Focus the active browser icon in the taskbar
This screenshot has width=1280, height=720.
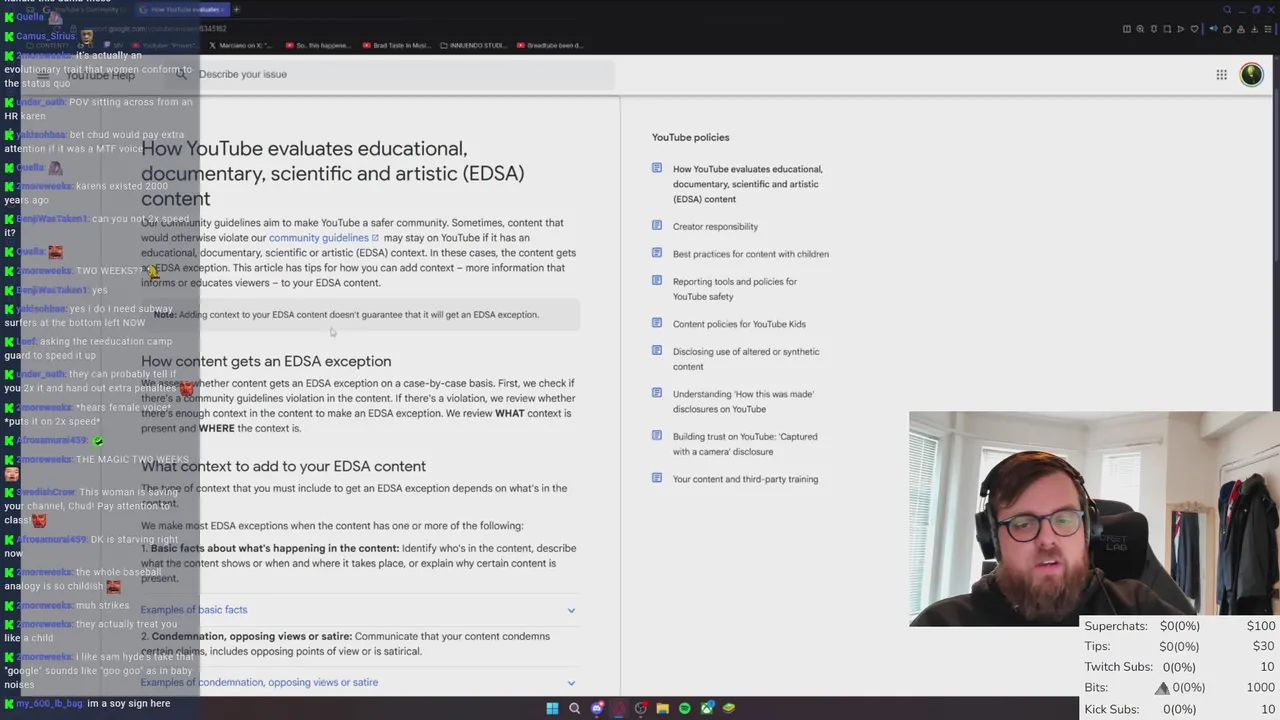pos(619,708)
